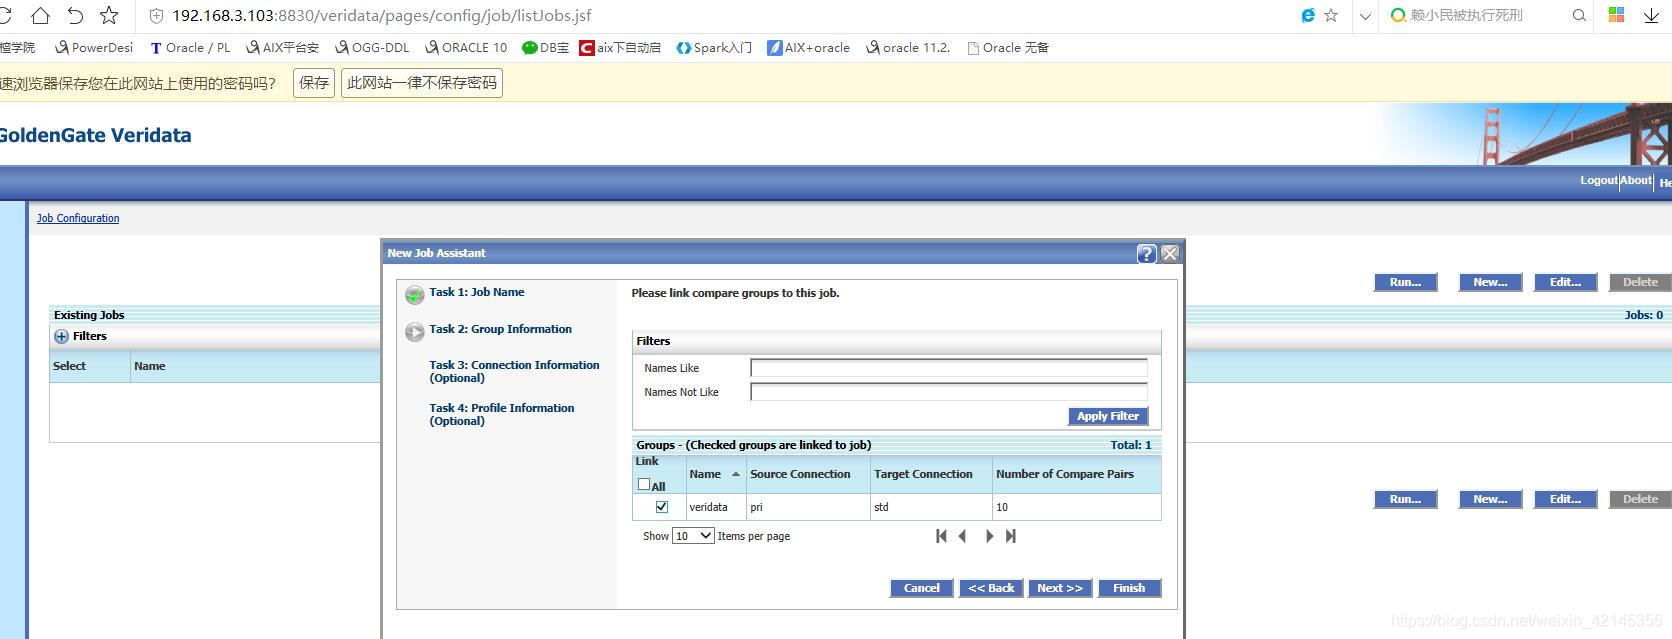Click the Names Like input field
The height and width of the screenshot is (639, 1672).
(949, 368)
